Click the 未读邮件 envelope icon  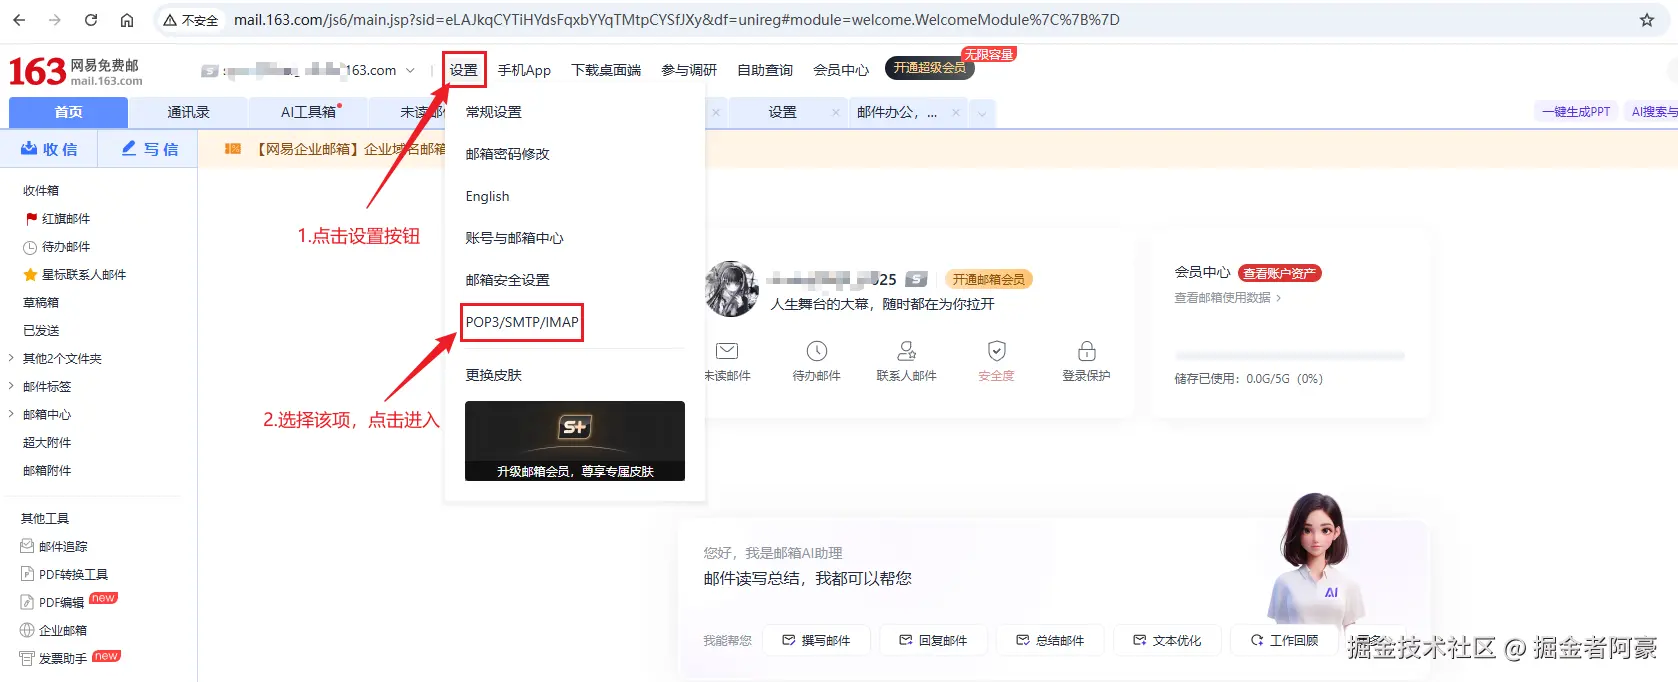coord(727,351)
